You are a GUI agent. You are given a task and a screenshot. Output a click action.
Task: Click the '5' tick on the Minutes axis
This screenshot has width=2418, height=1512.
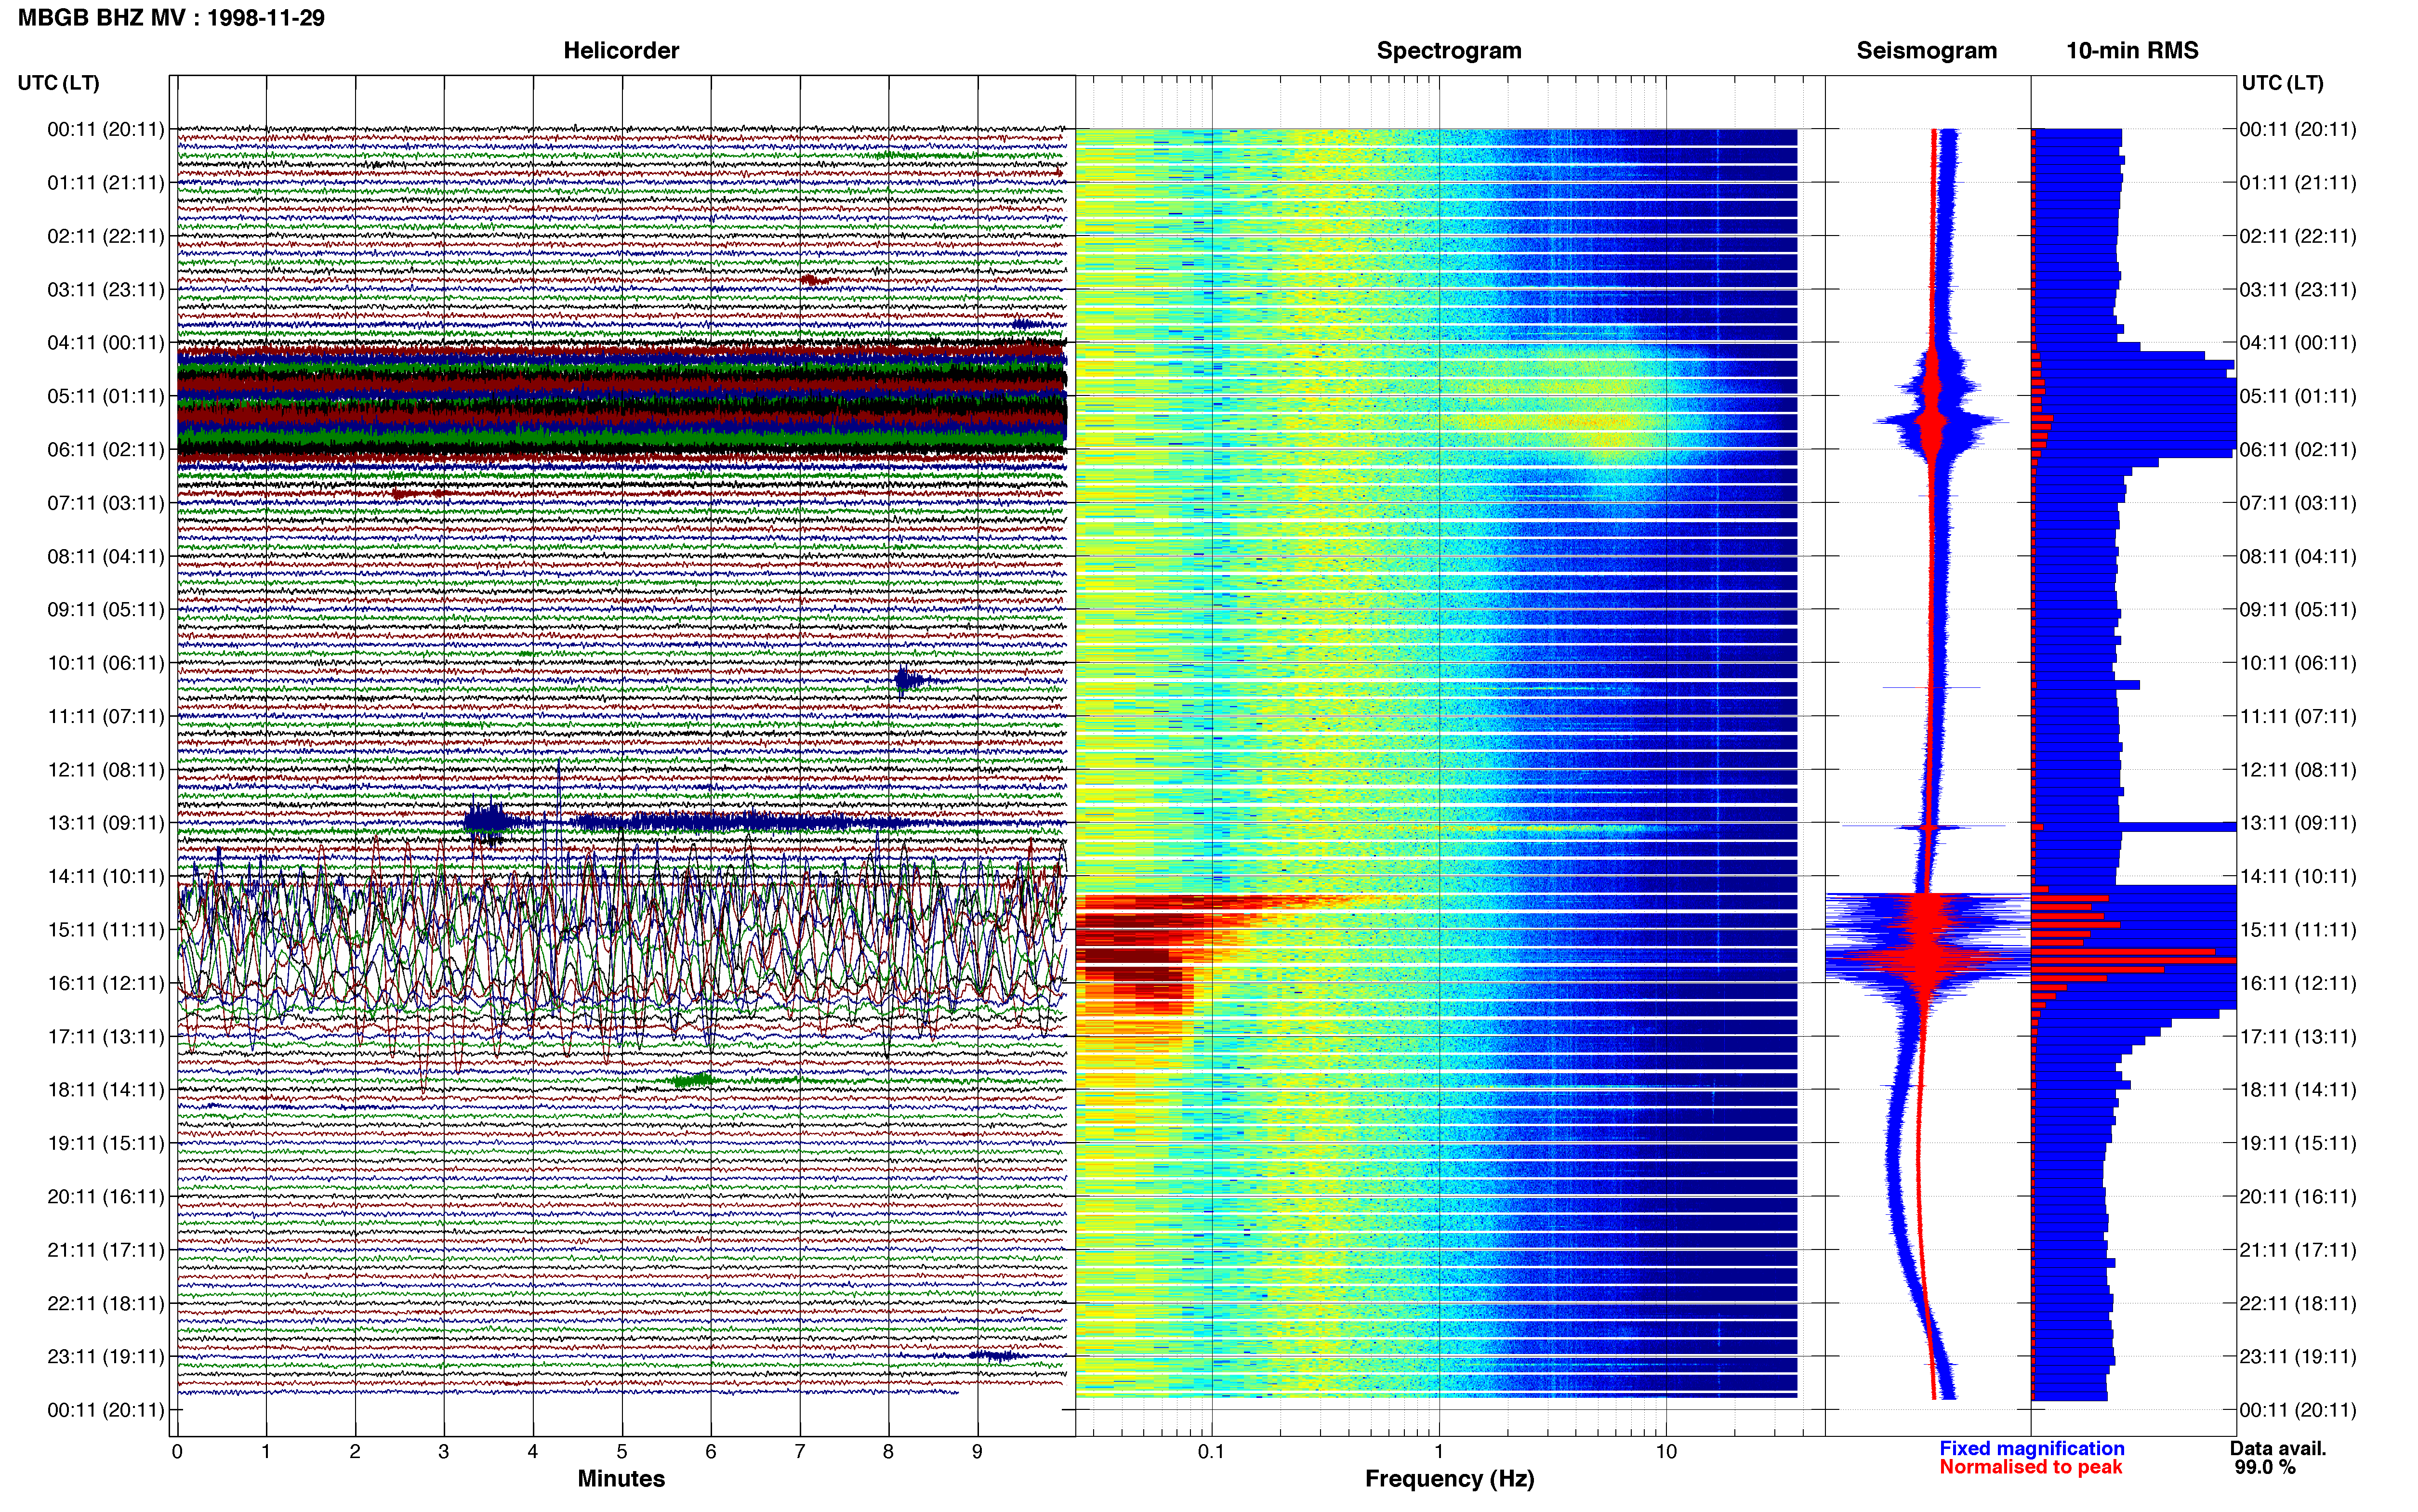click(622, 1451)
